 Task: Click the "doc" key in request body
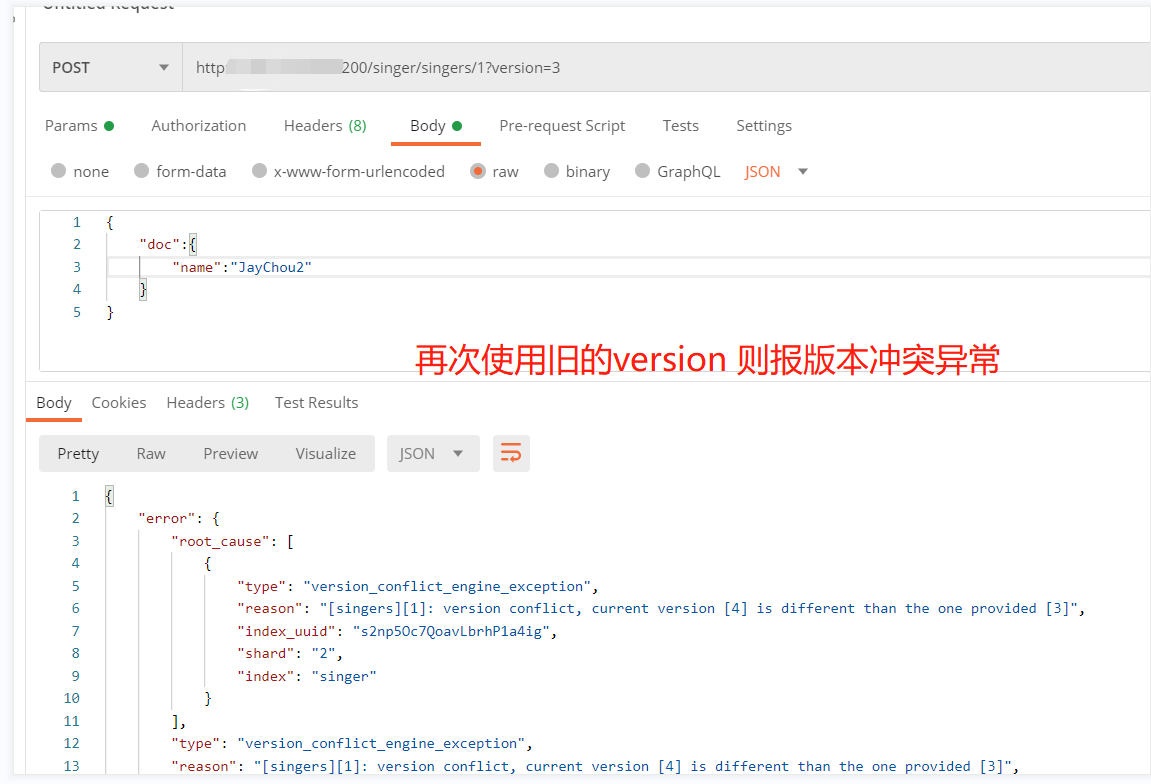coord(159,244)
